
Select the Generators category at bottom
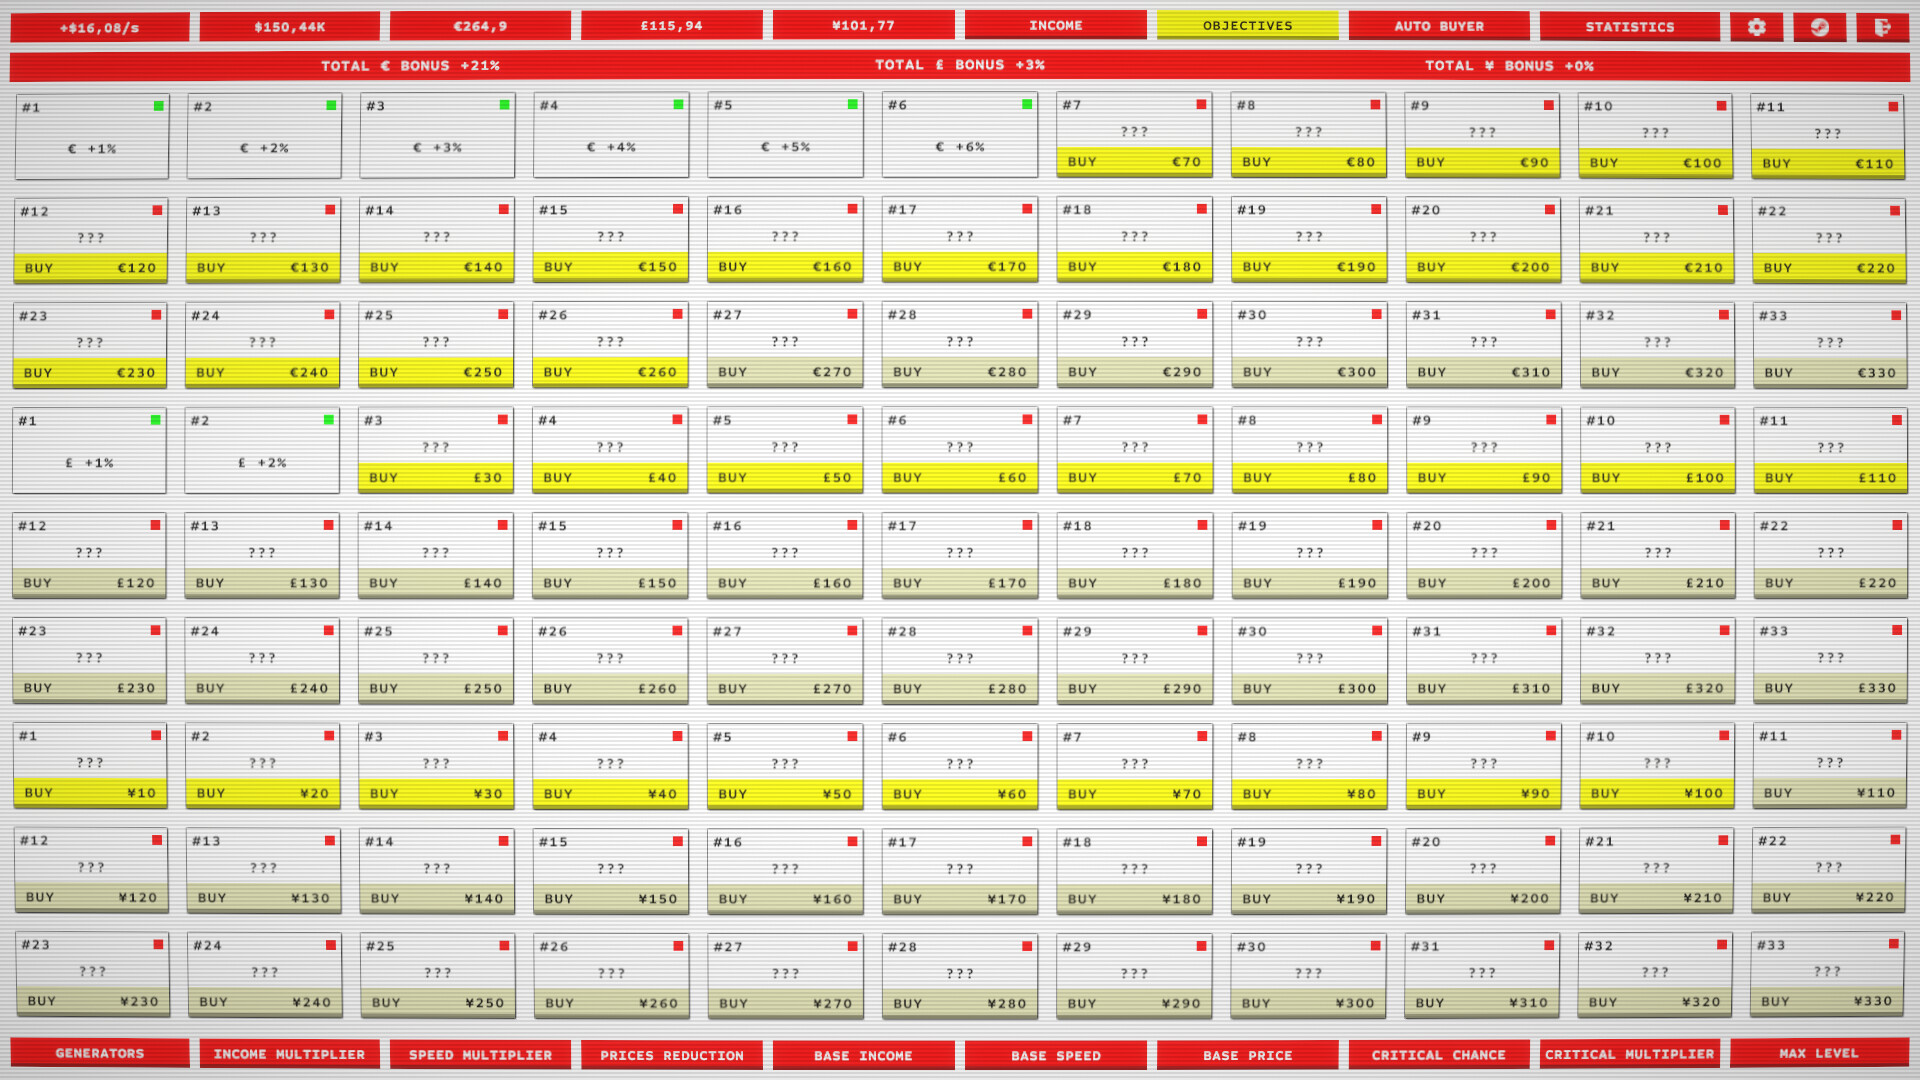99,1054
